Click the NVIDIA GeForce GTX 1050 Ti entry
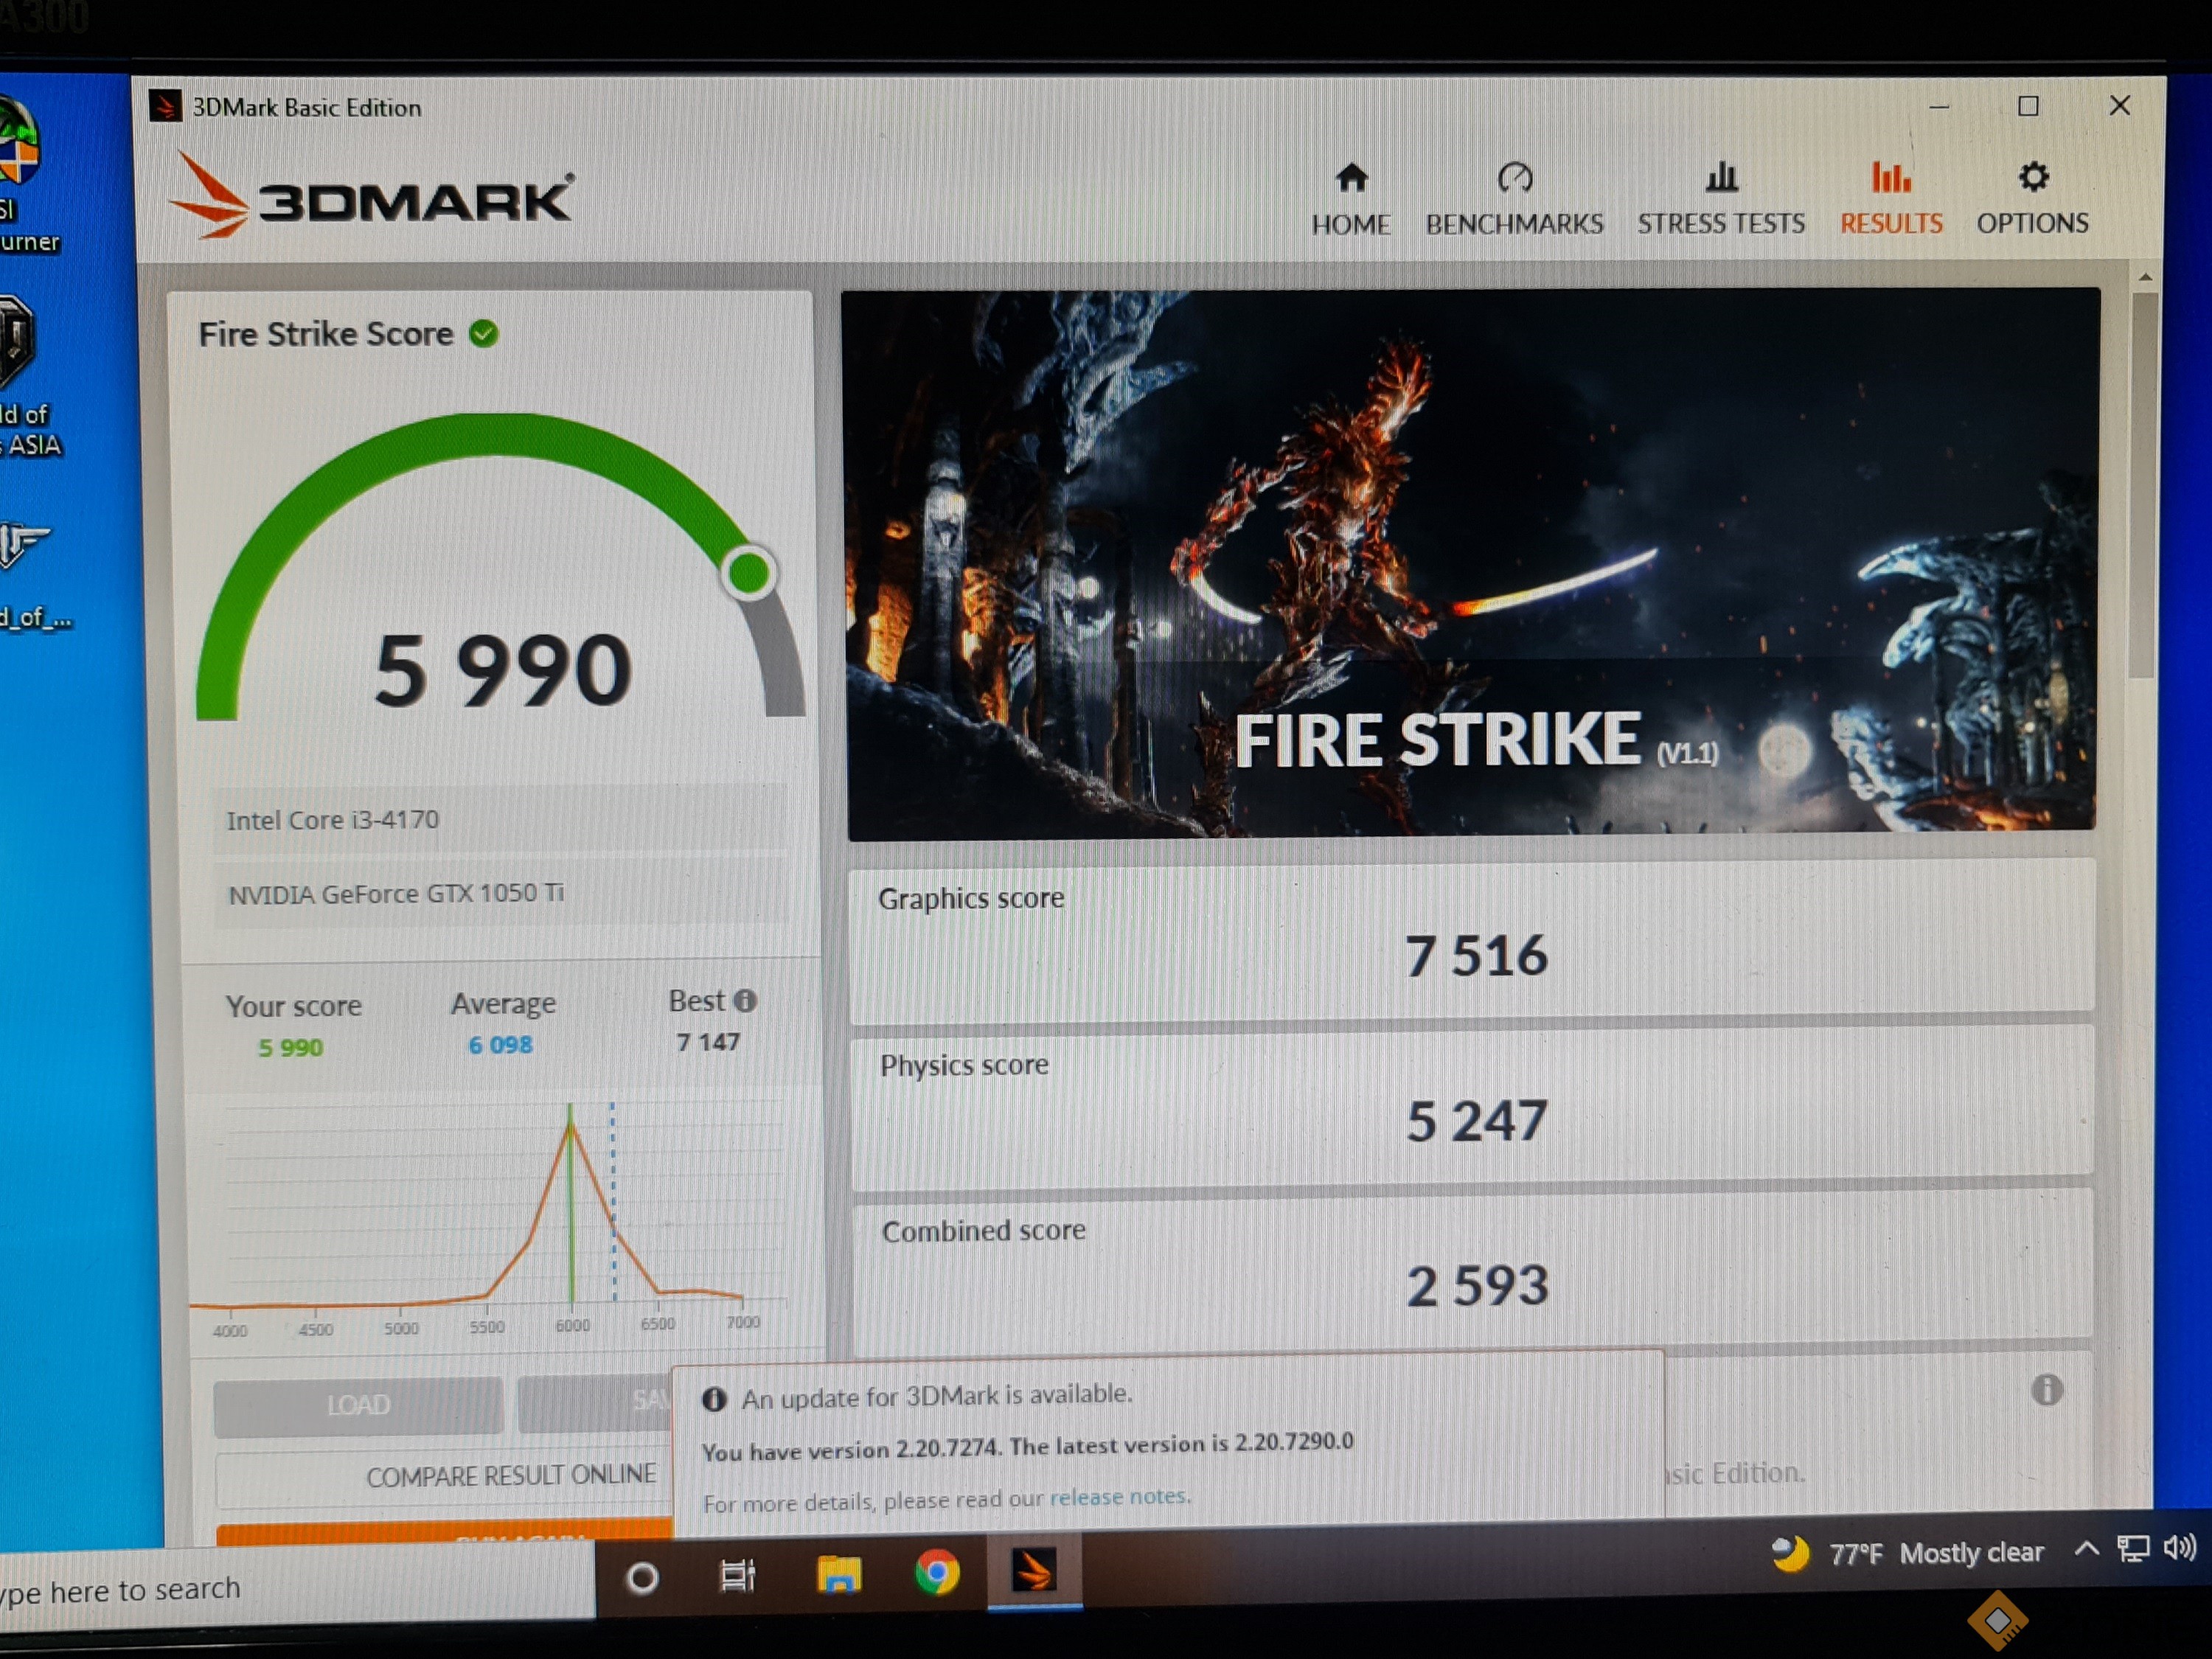This screenshot has height=1659, width=2212. click(x=501, y=893)
